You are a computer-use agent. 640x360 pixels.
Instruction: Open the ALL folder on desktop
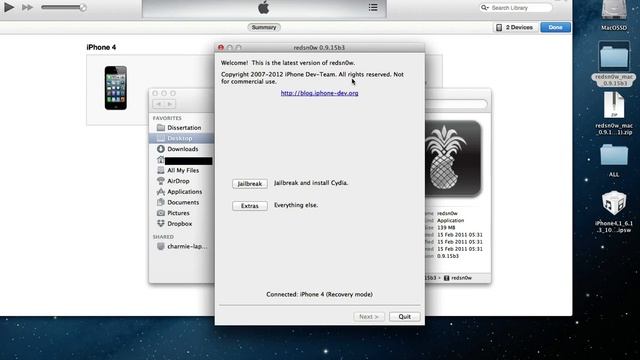tap(614, 160)
